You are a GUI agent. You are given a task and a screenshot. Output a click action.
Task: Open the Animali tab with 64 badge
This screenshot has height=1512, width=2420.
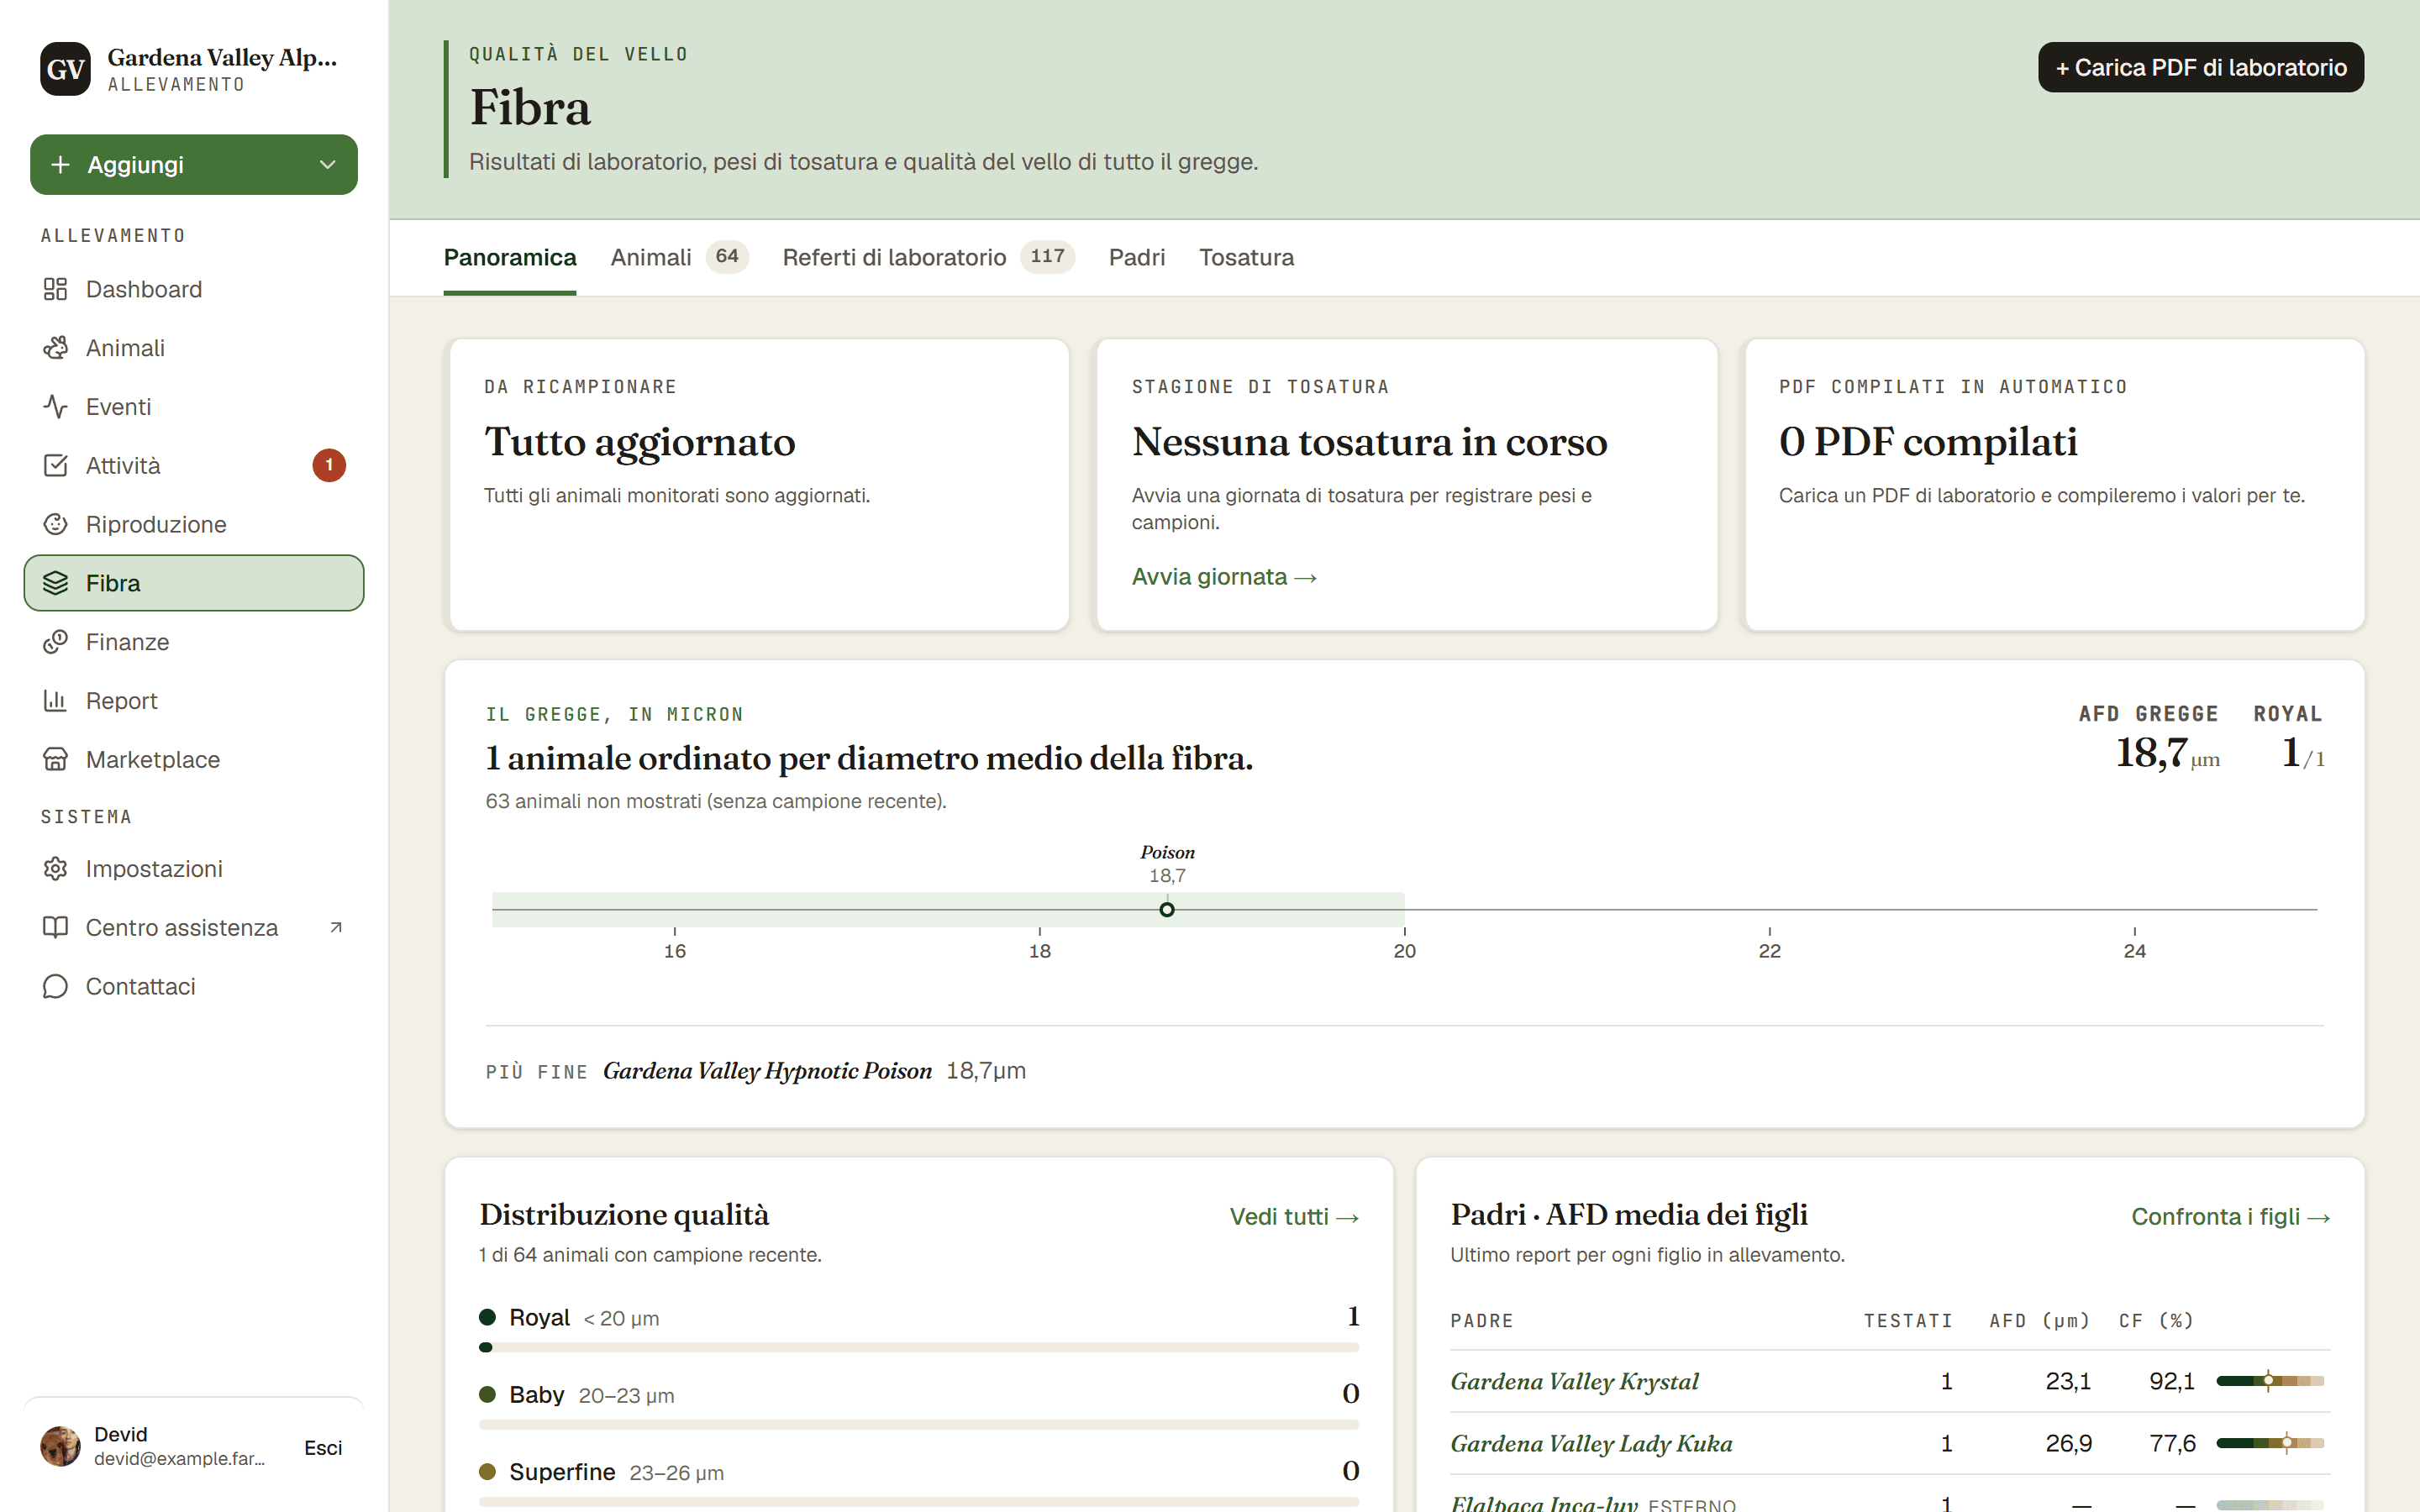tap(679, 258)
